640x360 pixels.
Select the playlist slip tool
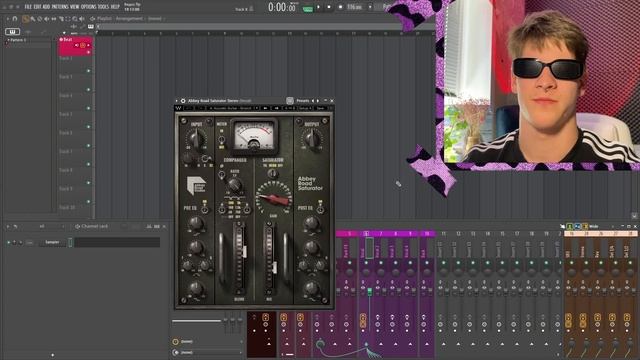[54, 19]
